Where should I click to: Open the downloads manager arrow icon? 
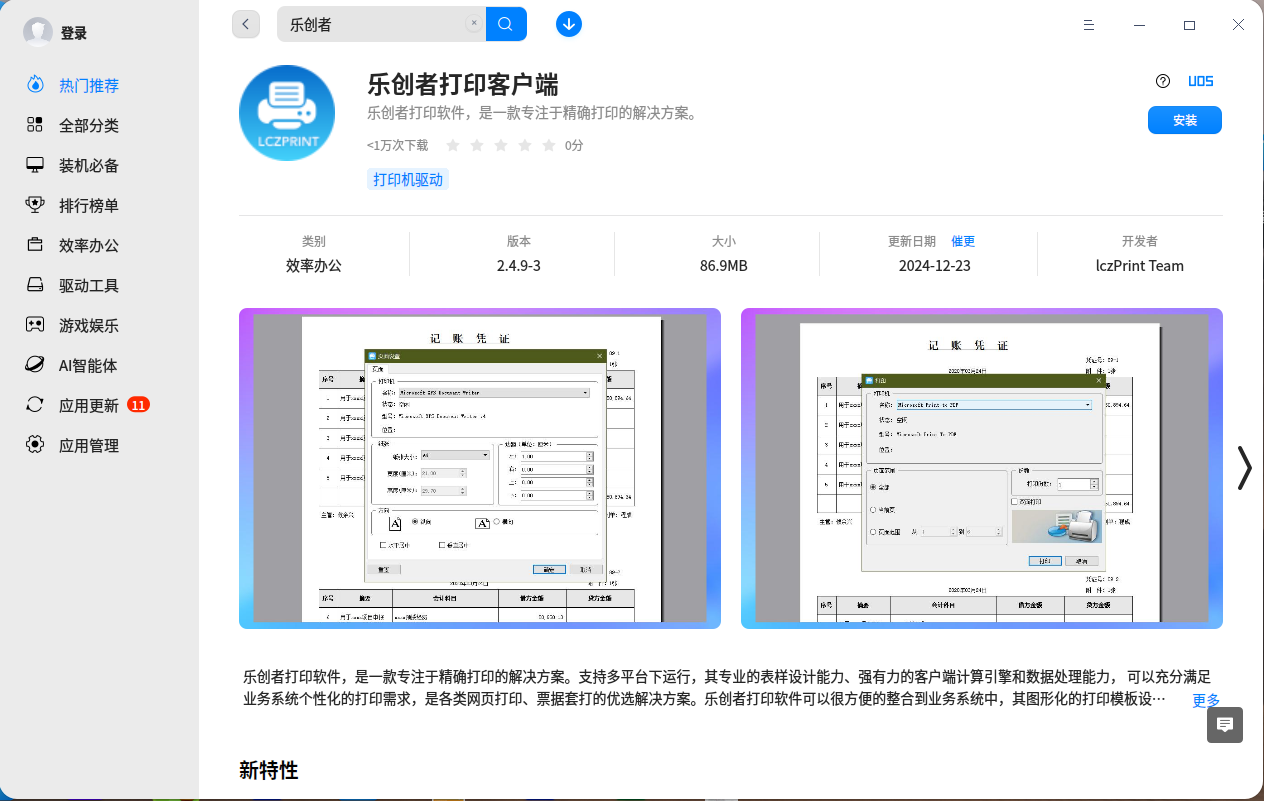(569, 24)
